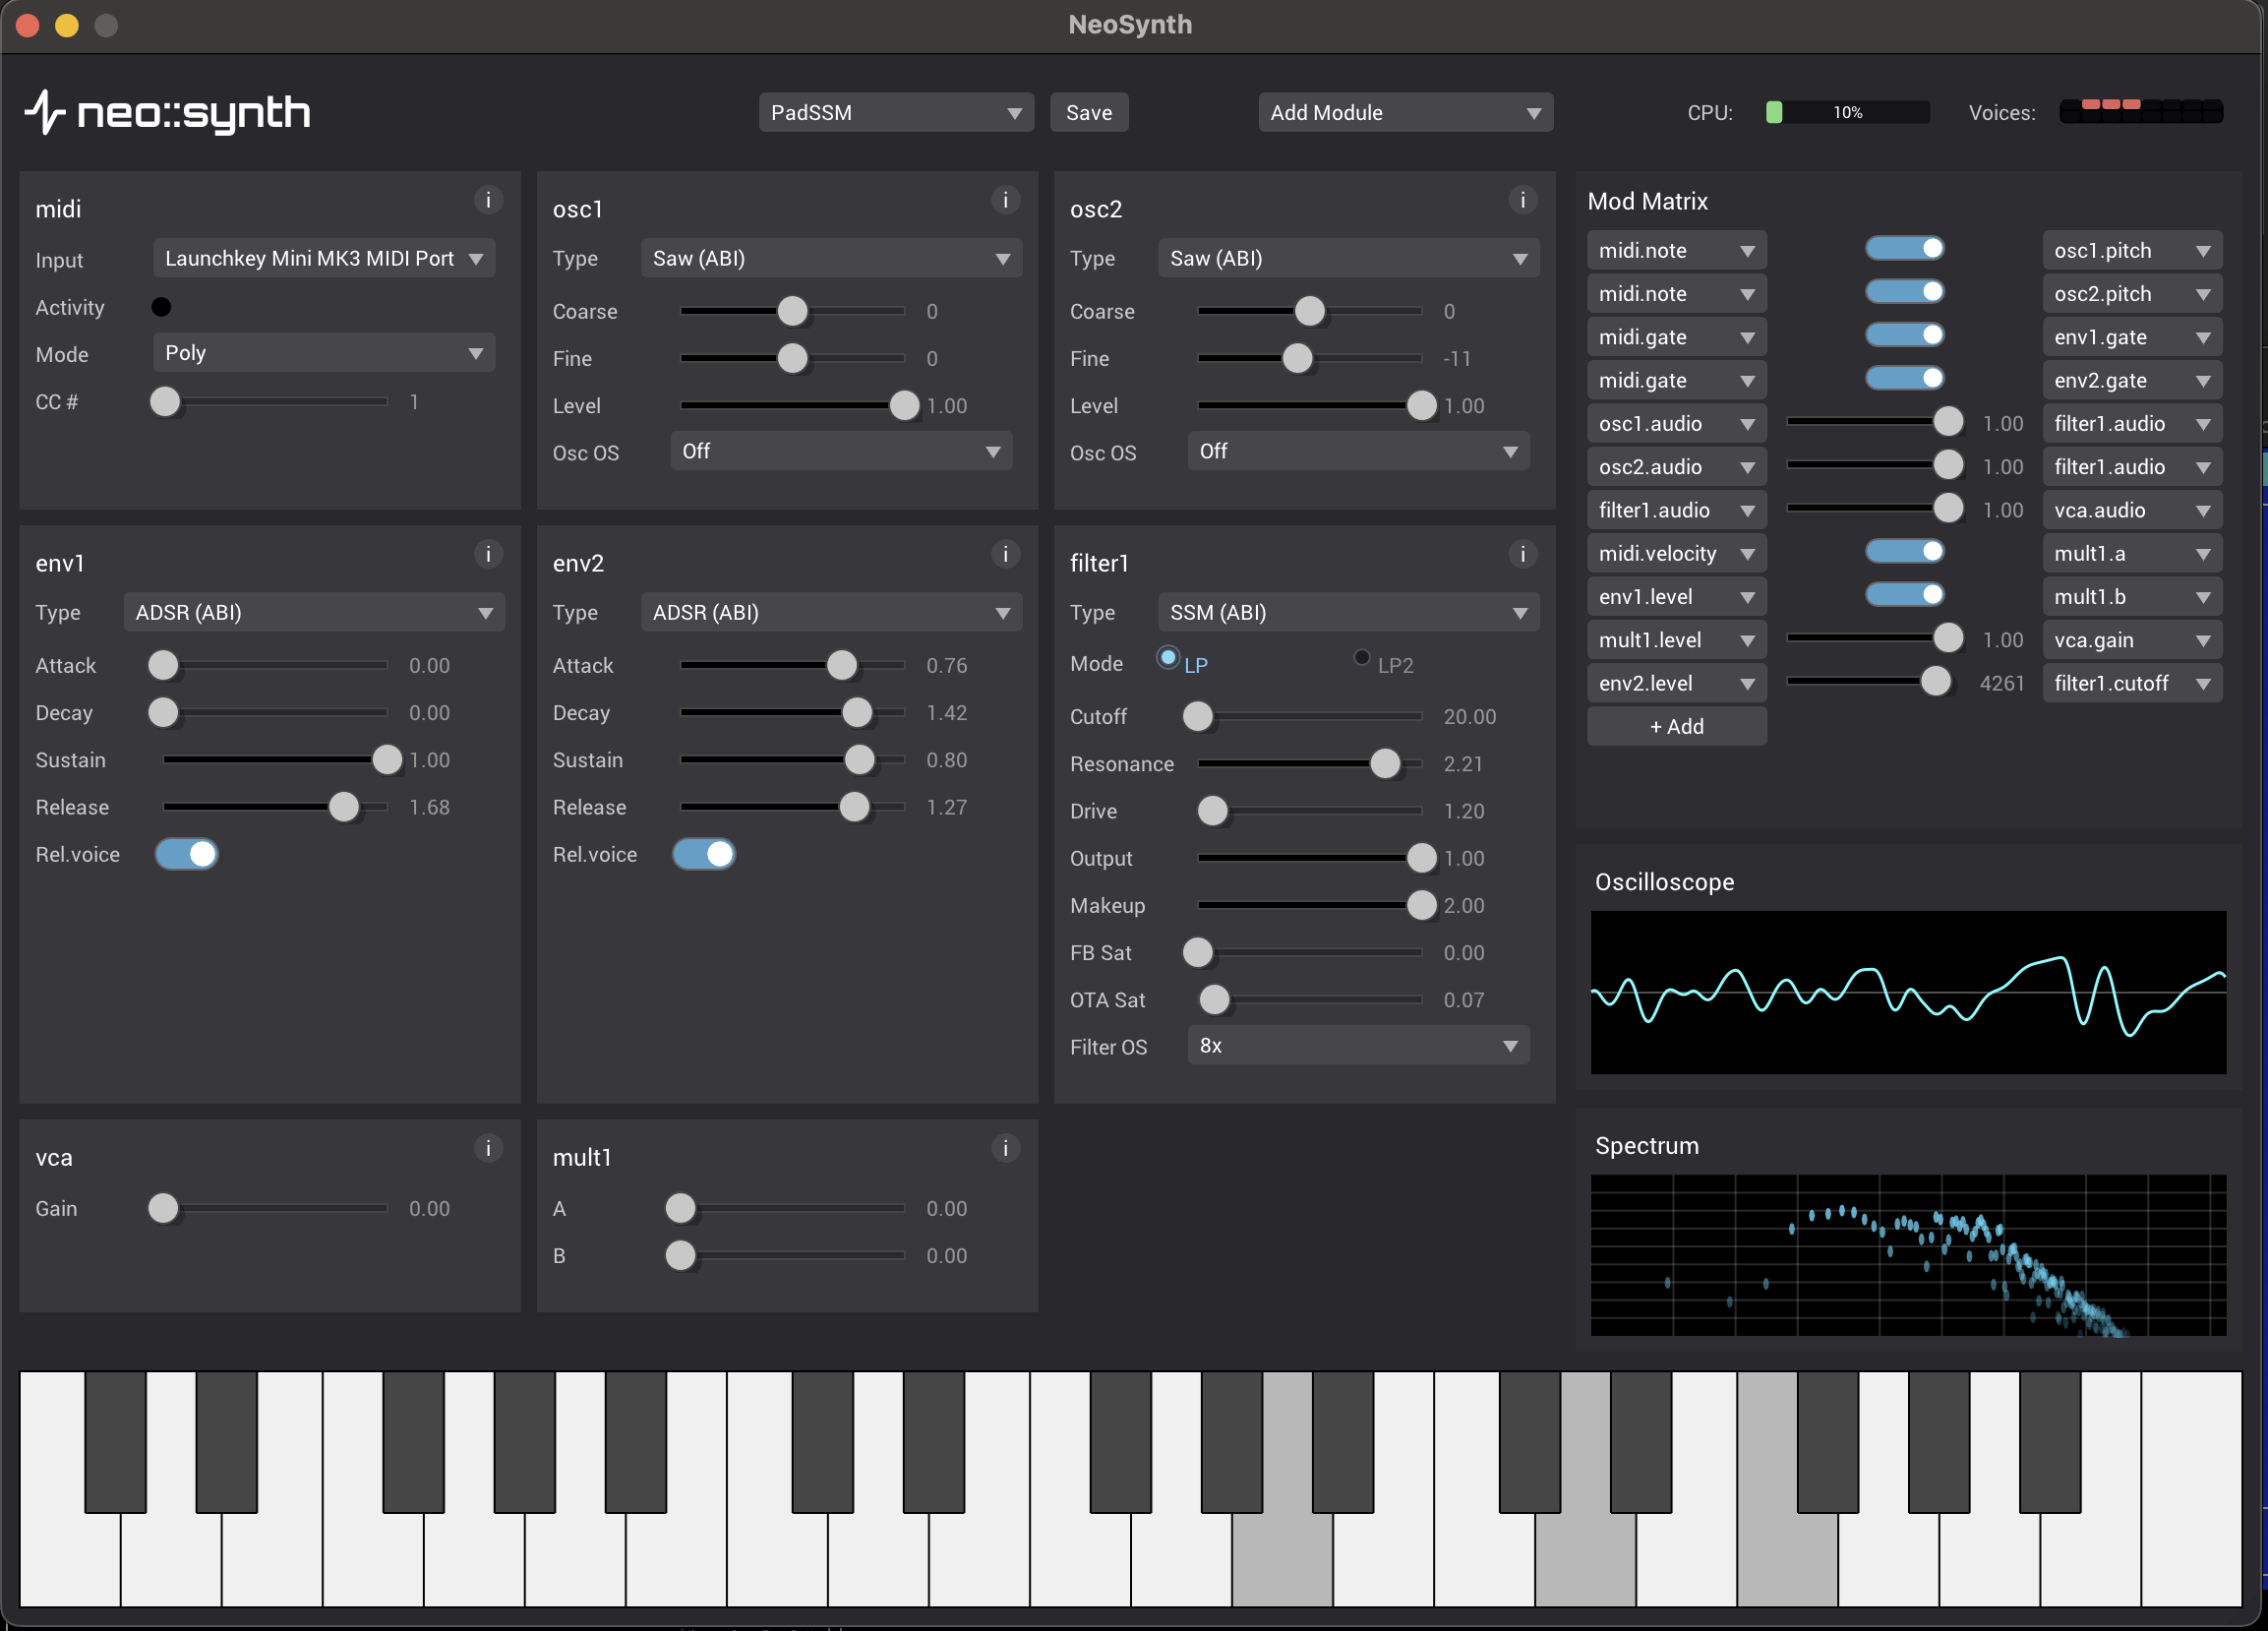
Task: Open osc1 Type Saw (ABI) menu
Action: [x=830, y=259]
